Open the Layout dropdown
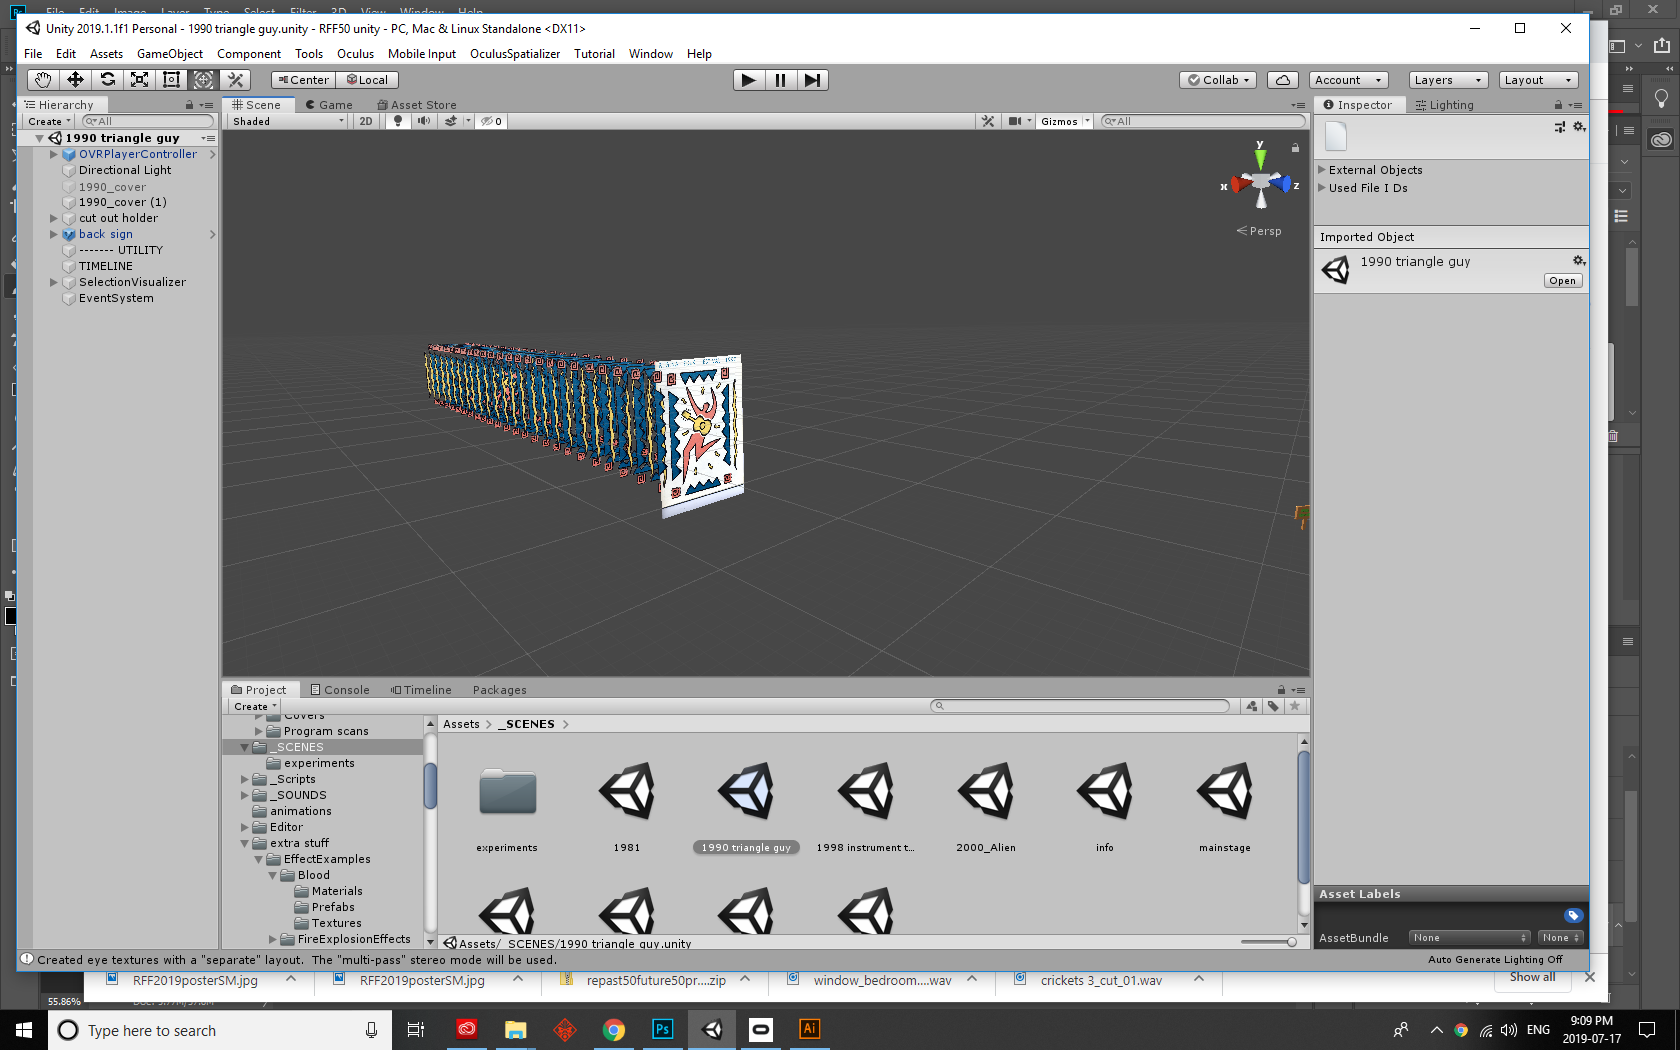The image size is (1680, 1050). pyautogui.click(x=1538, y=80)
